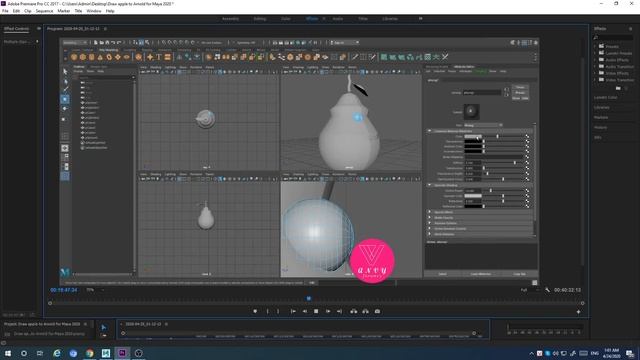Export frame with the camera icon
The height and width of the screenshot is (360, 640).
377,311
